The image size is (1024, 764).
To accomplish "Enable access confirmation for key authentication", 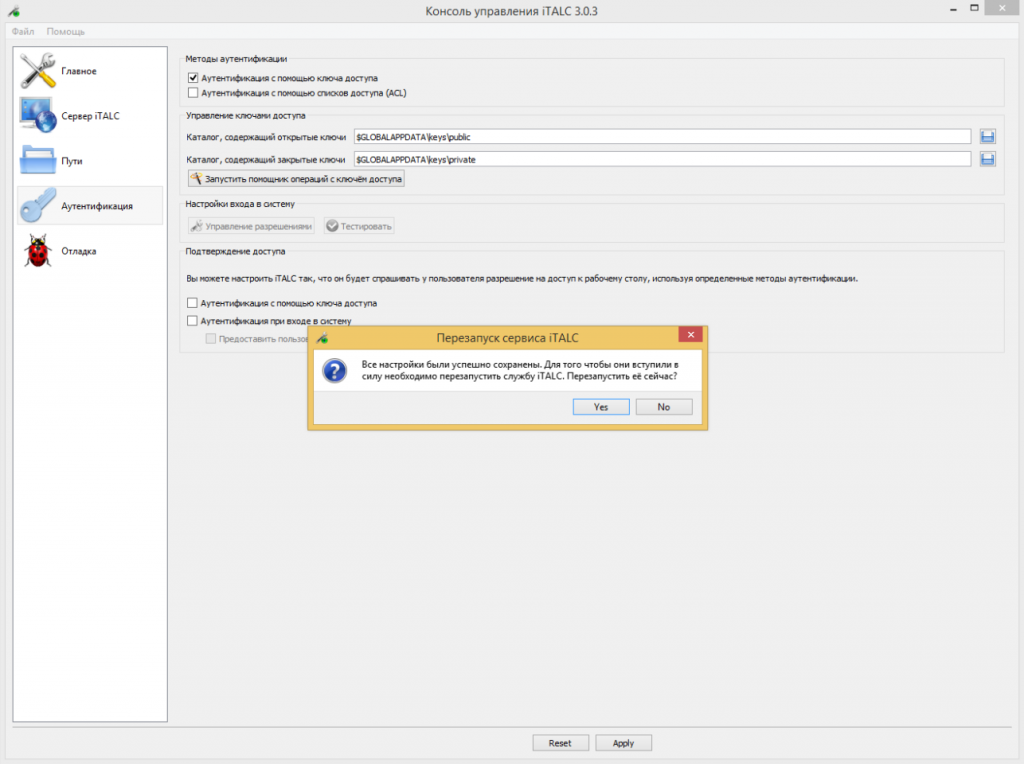I will click(192, 303).
